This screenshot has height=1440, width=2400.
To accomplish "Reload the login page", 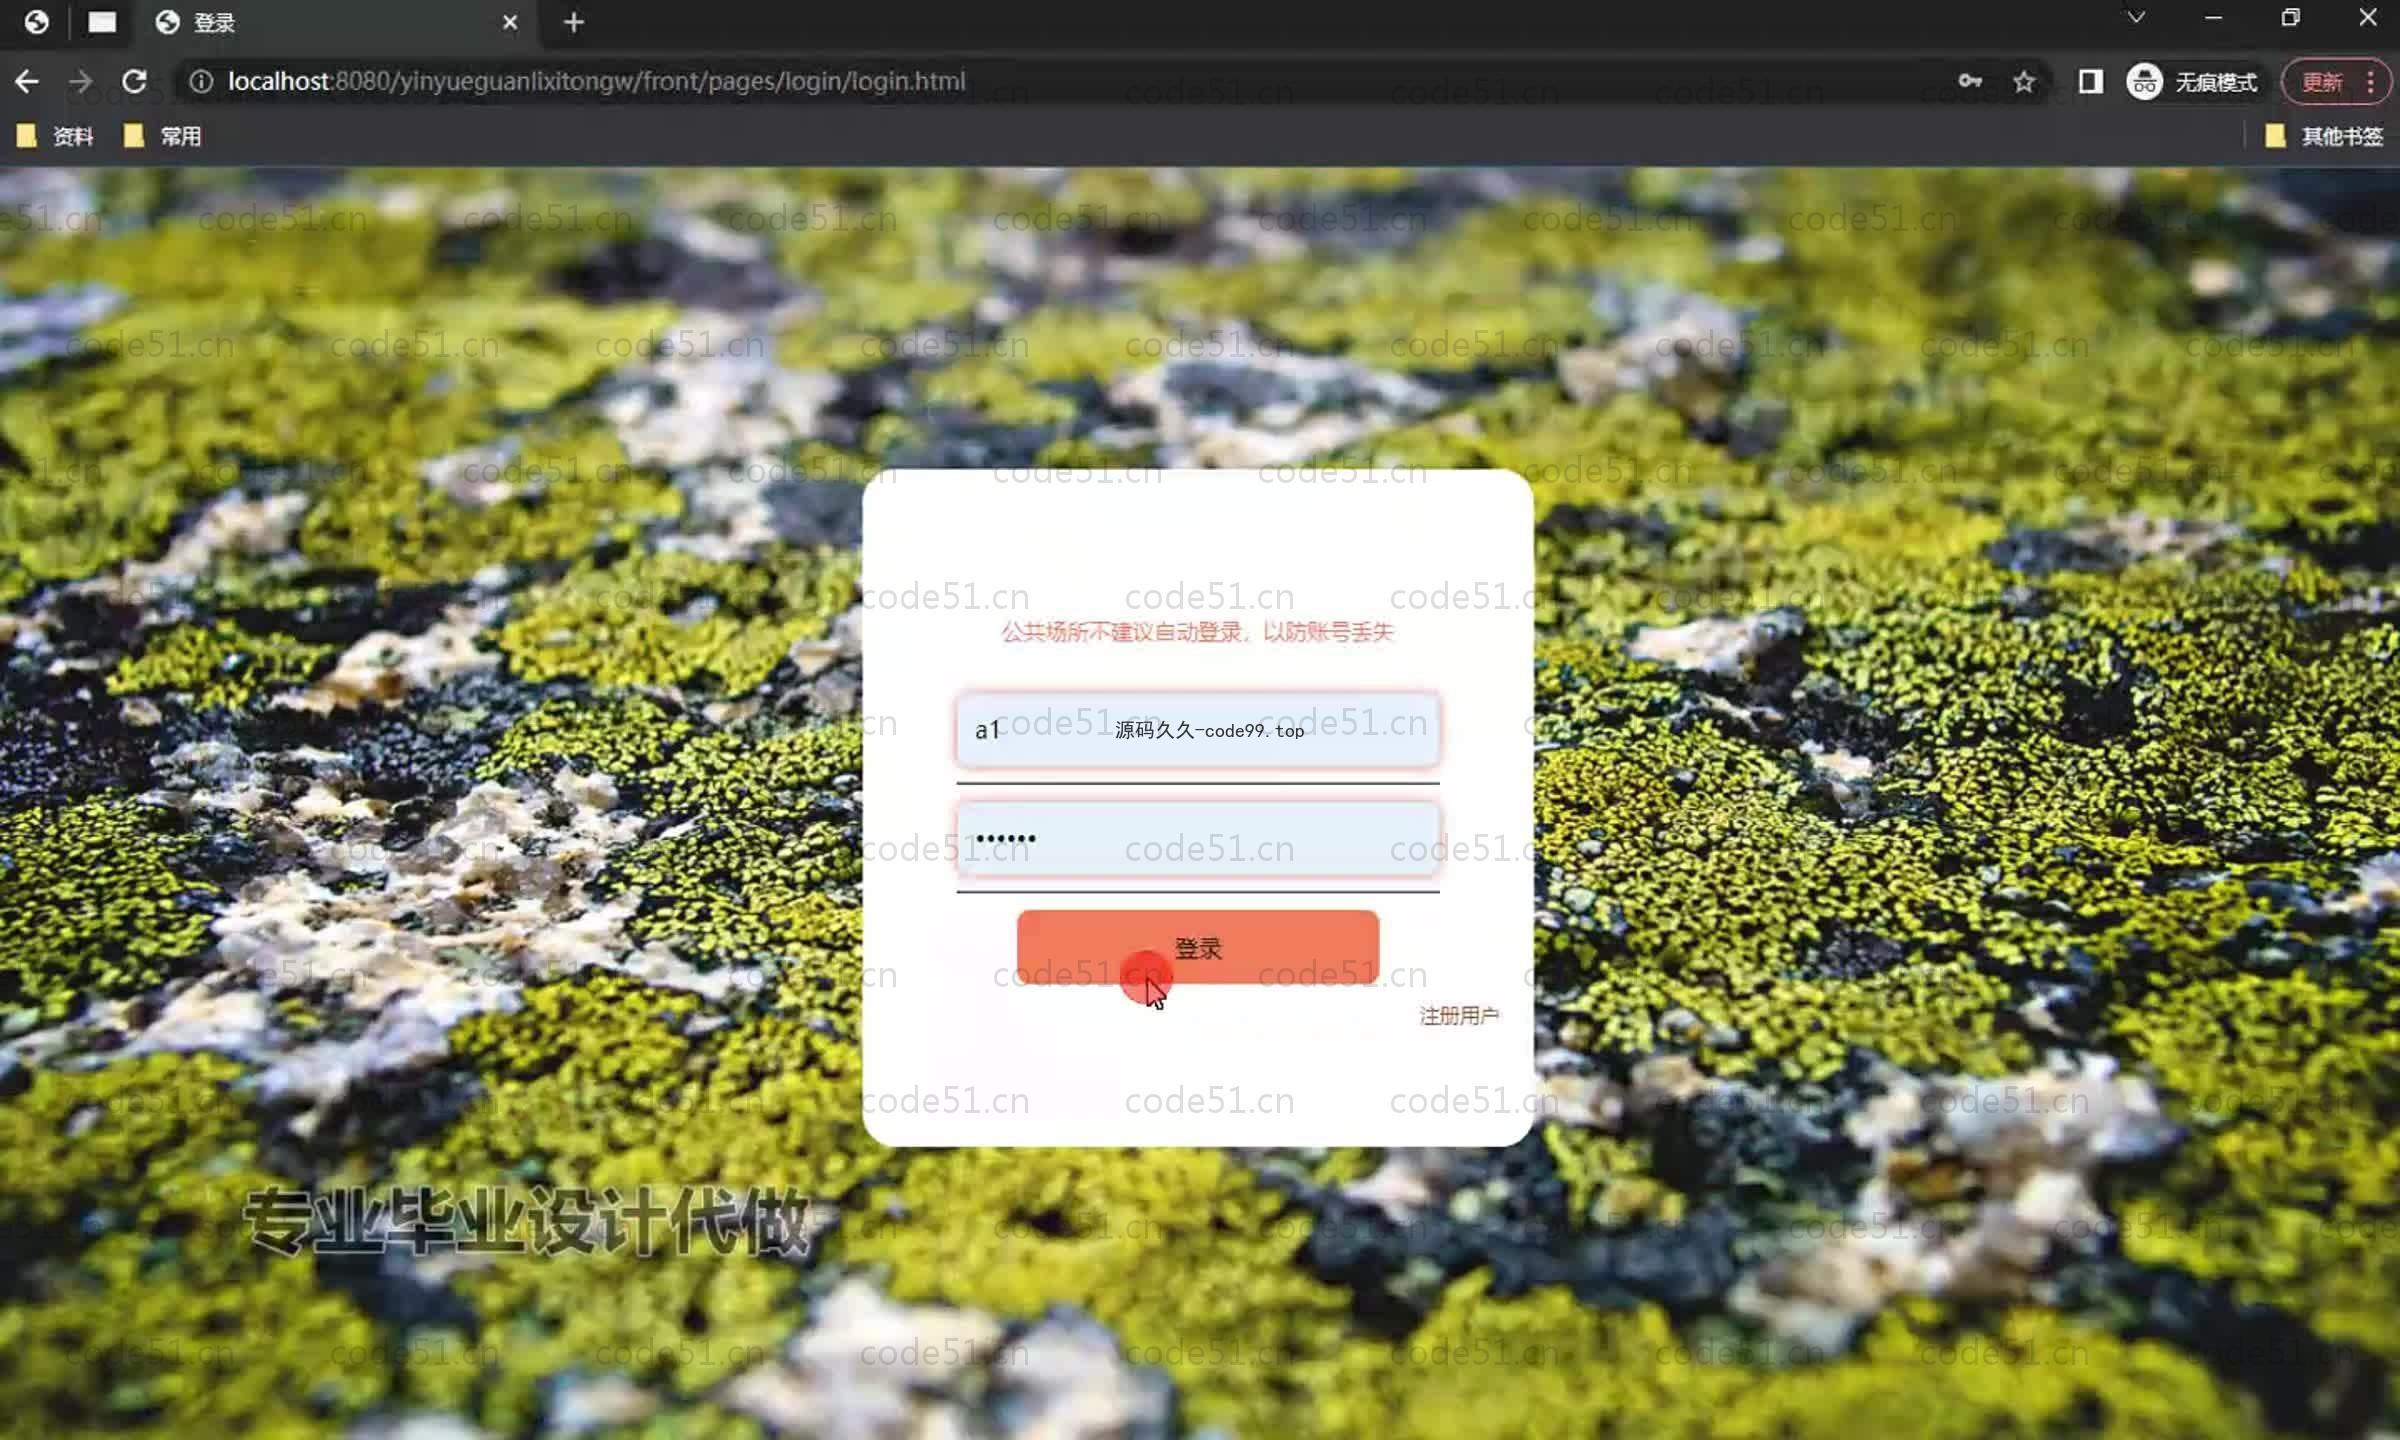I will [x=134, y=81].
